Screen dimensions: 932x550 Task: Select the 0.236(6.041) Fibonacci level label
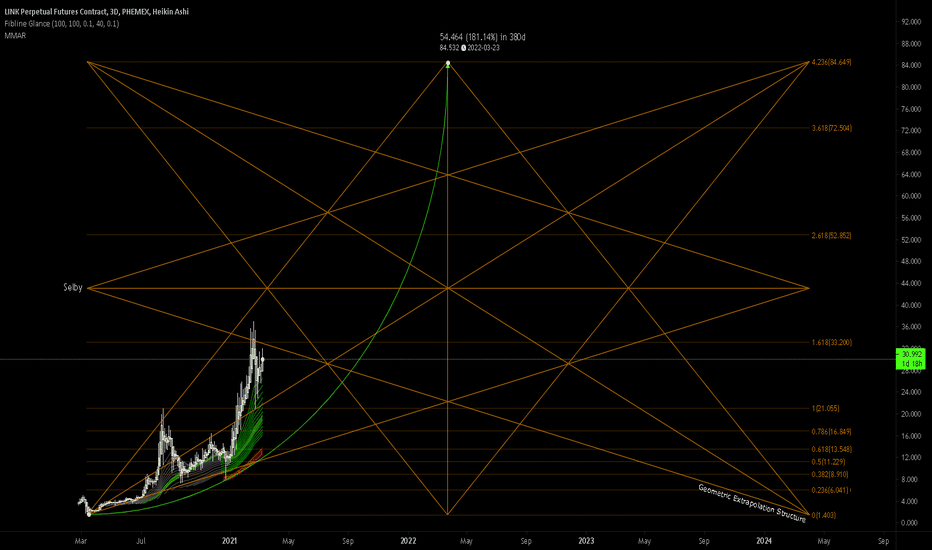tap(830, 491)
